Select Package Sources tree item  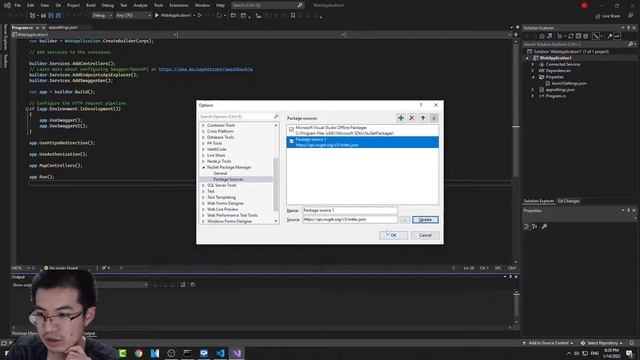[x=228, y=179]
